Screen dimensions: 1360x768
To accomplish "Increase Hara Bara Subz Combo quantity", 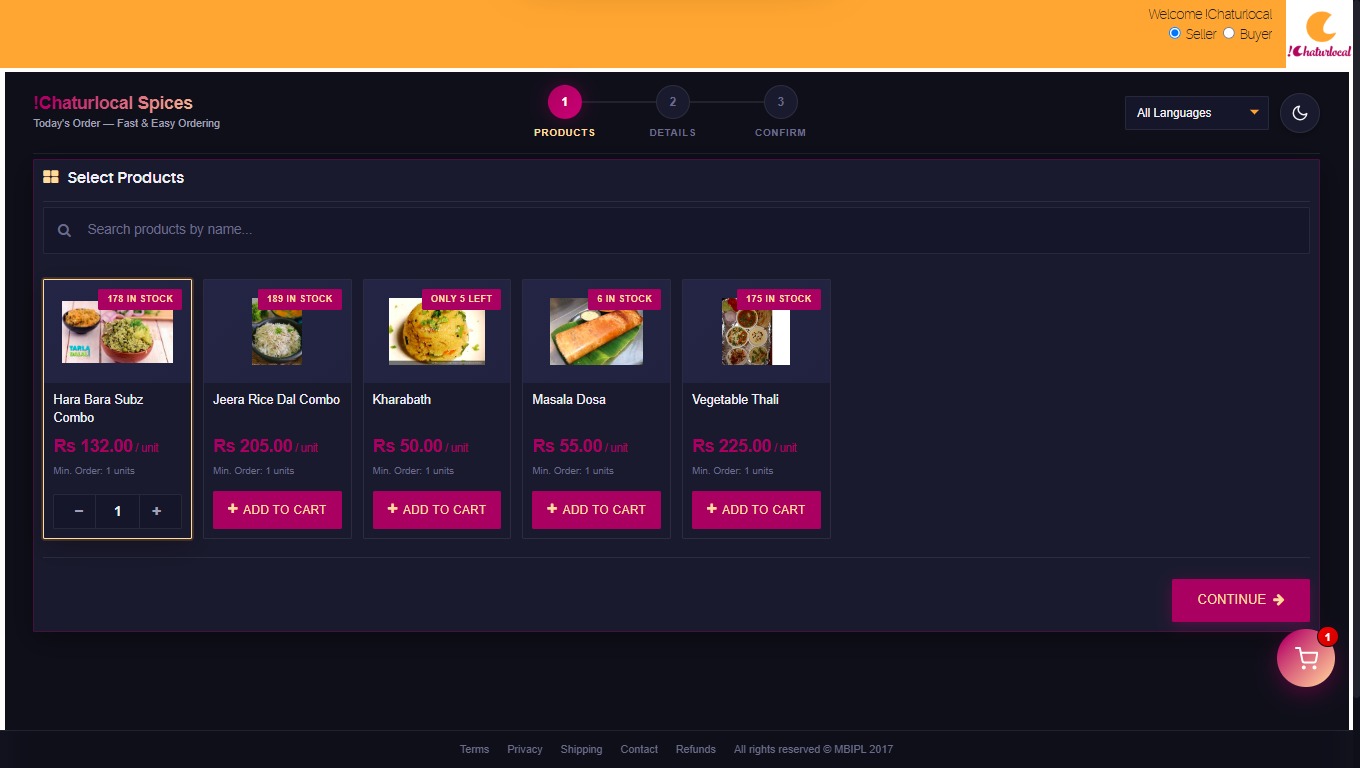I will [157, 511].
